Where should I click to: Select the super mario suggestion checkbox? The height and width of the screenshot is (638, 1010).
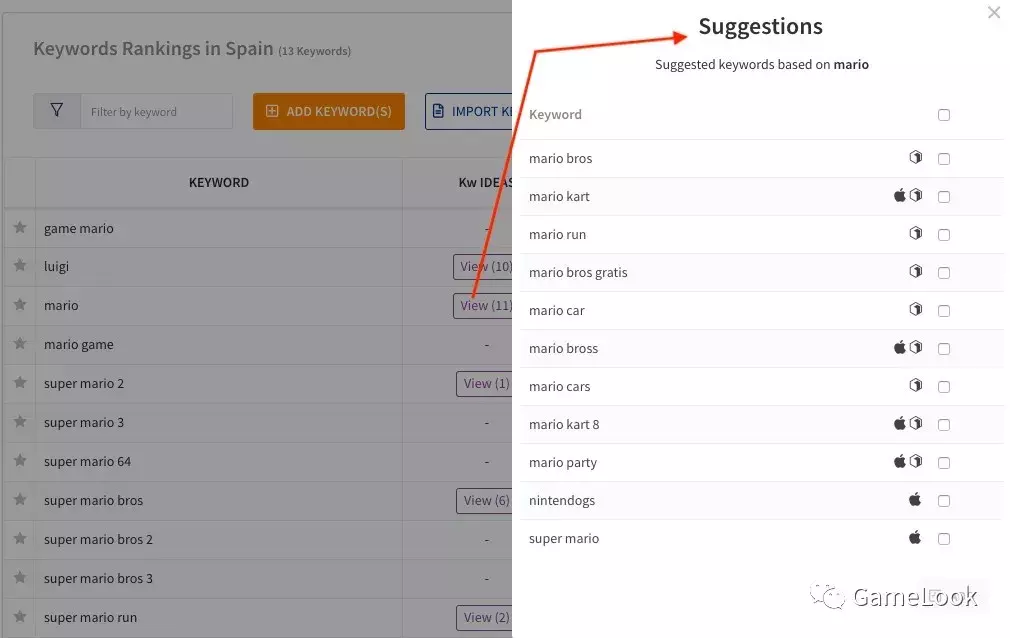click(944, 539)
